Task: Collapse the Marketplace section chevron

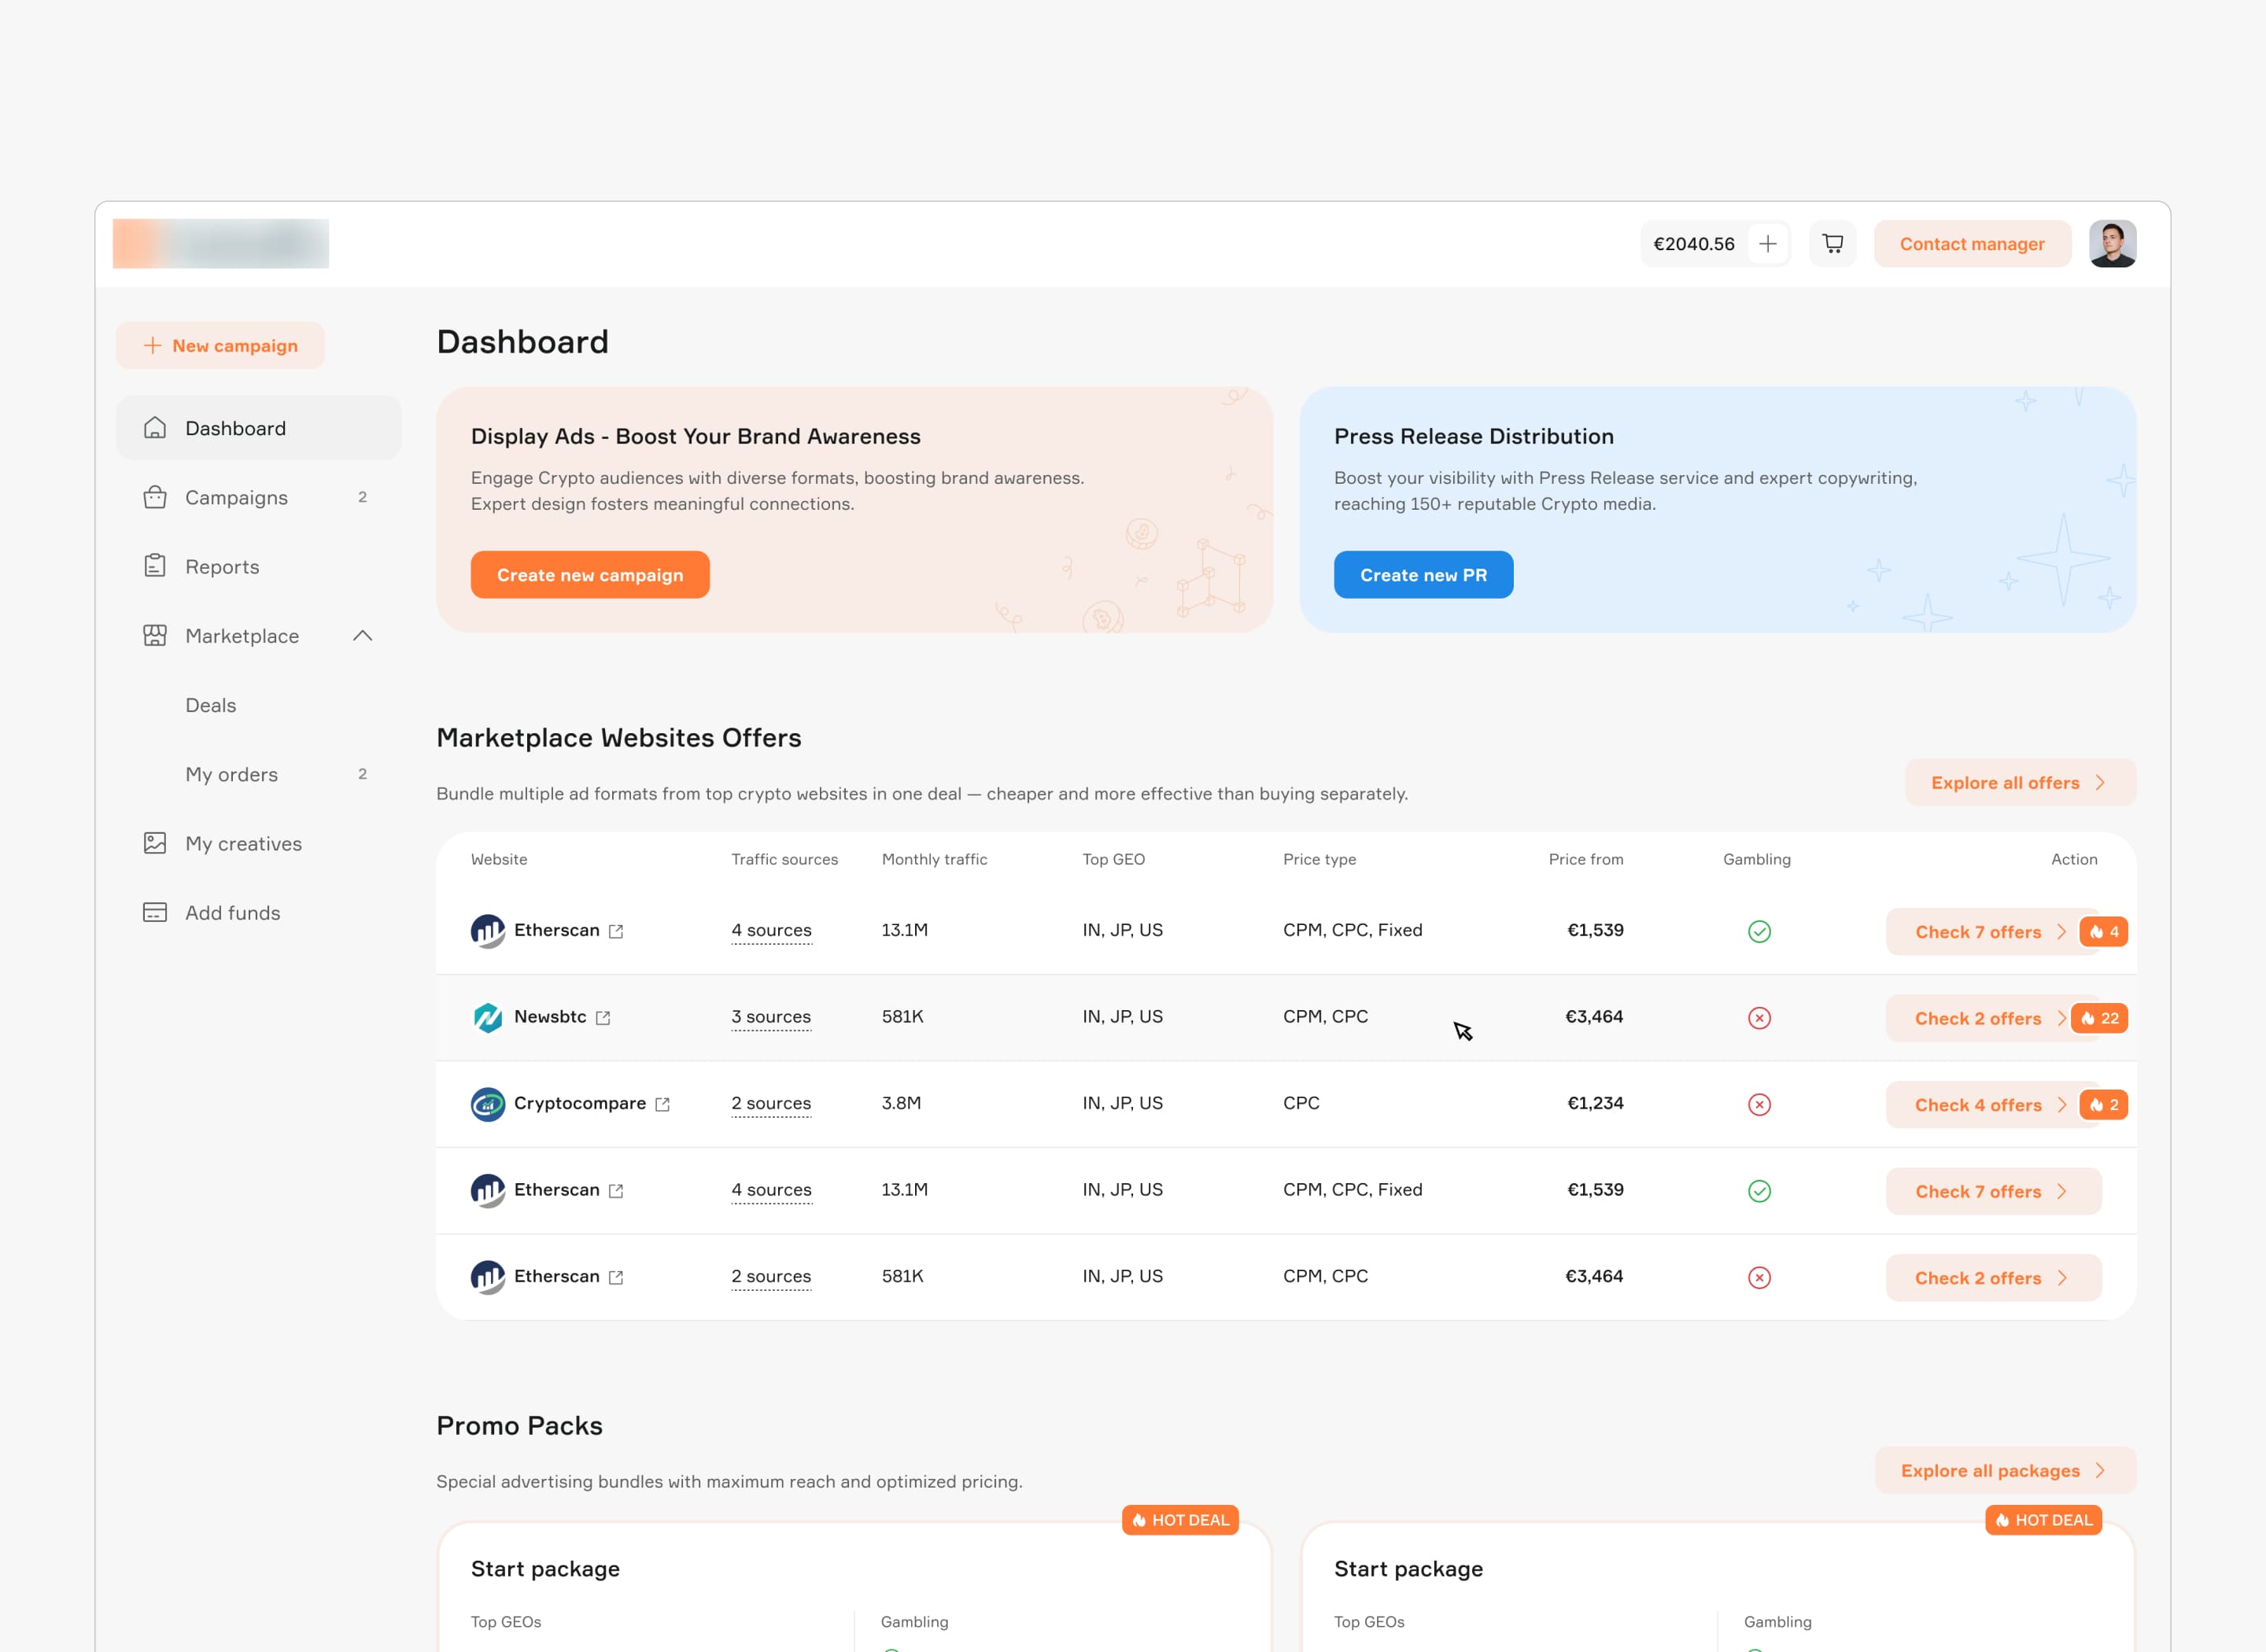Action: pyautogui.click(x=362, y=636)
